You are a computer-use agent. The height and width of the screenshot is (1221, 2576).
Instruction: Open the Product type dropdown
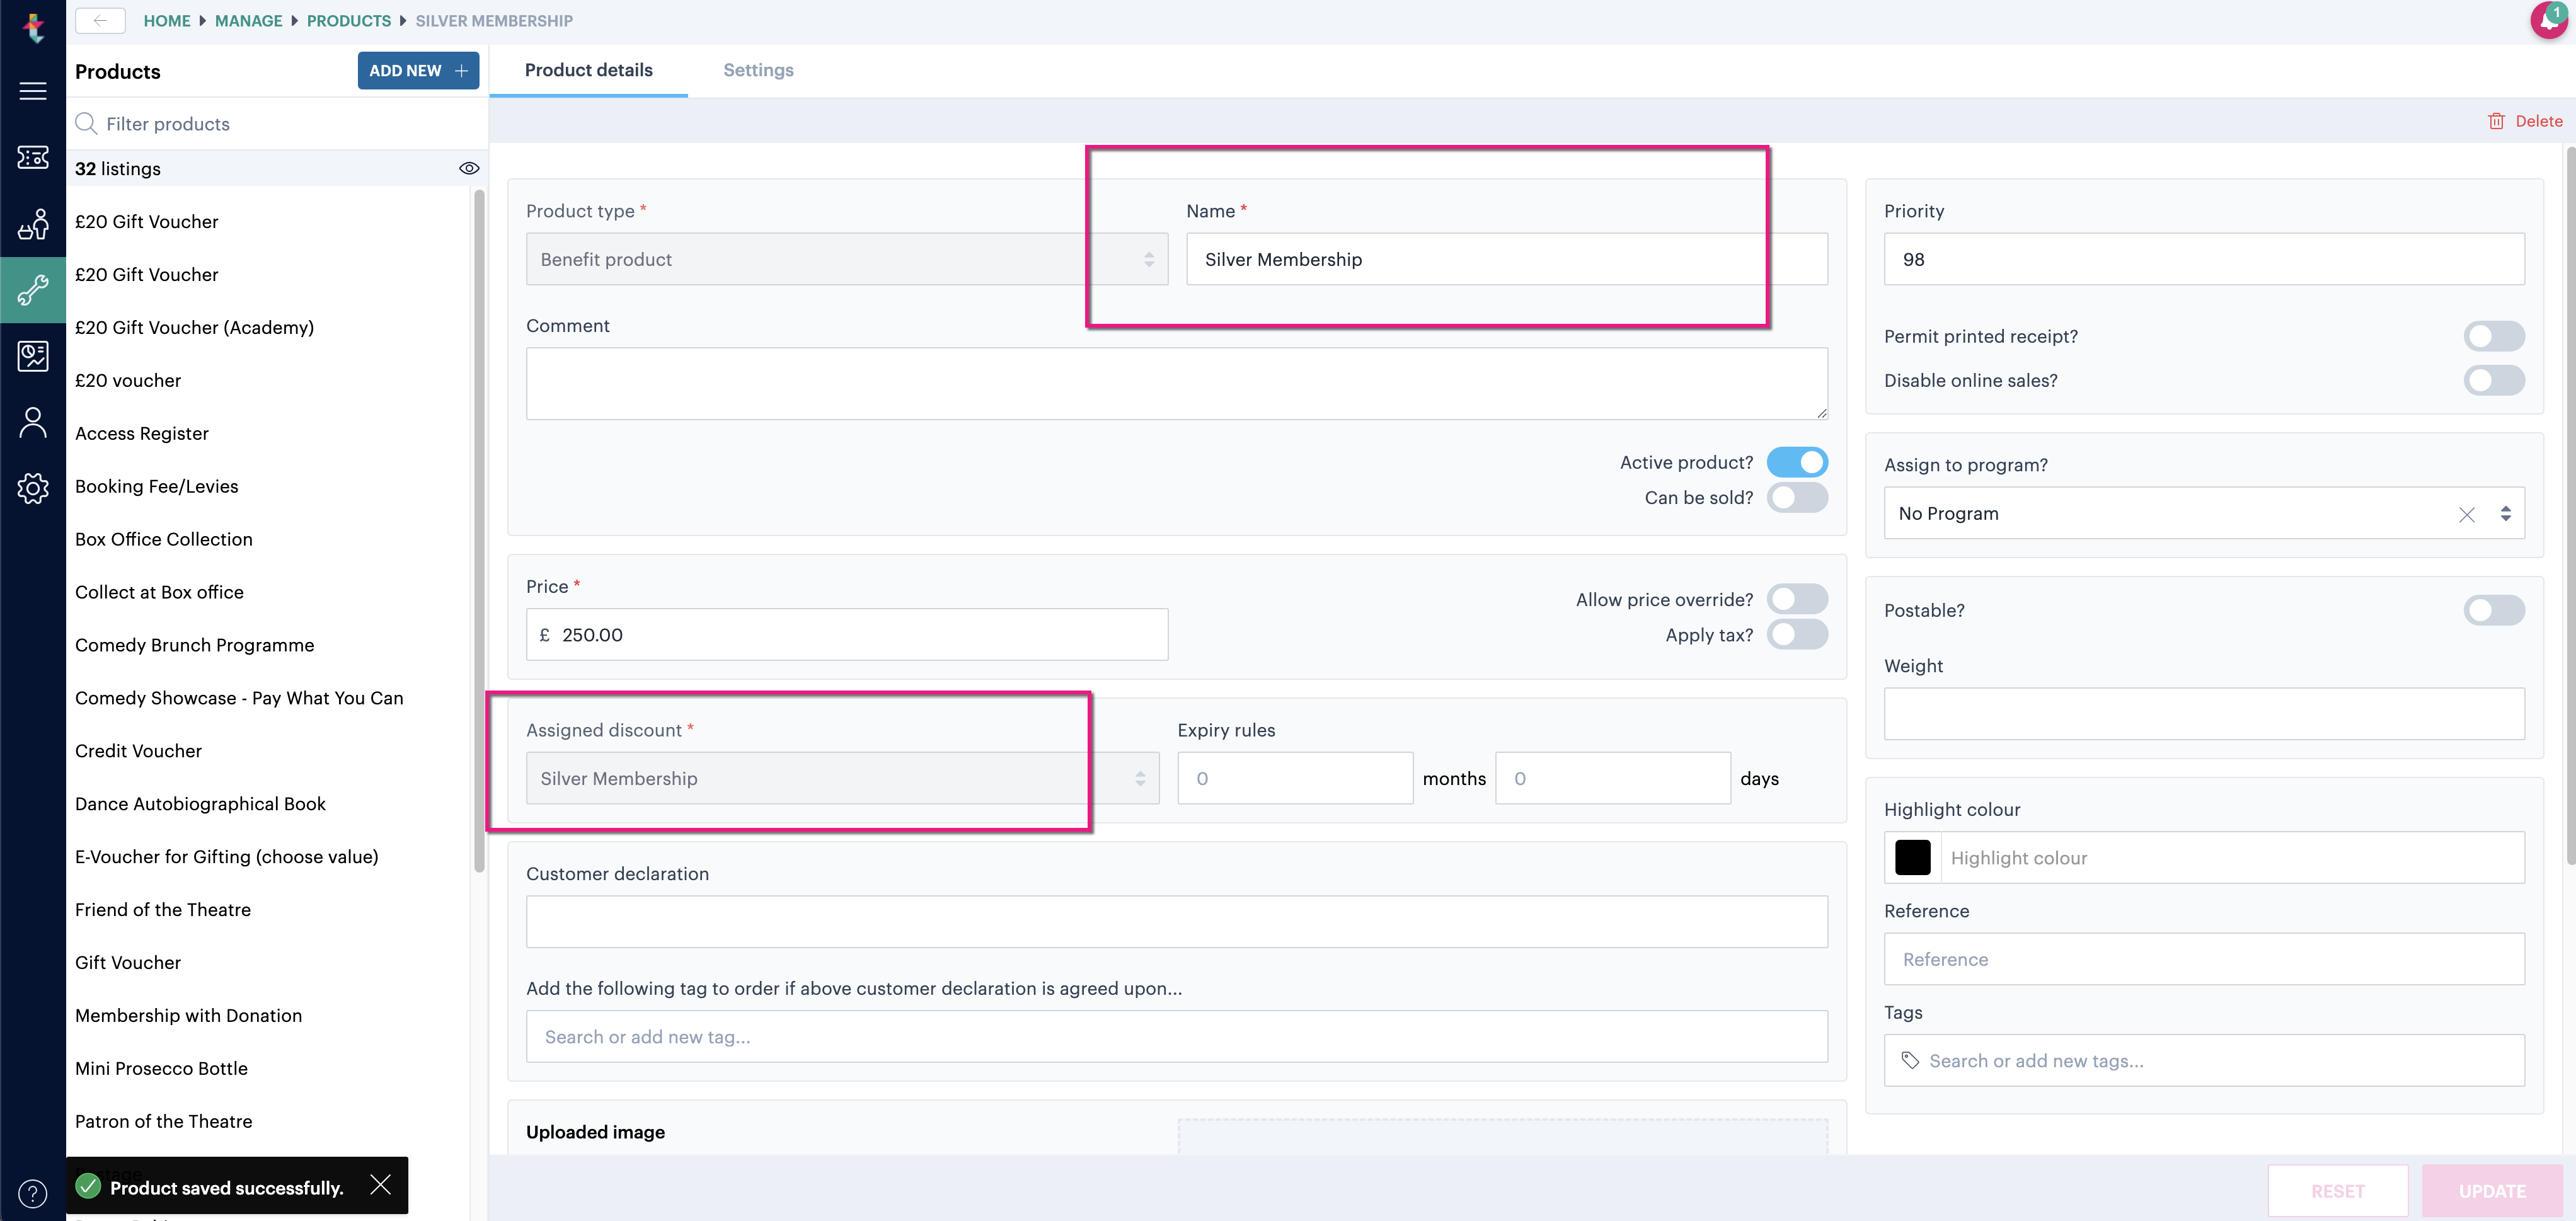tap(846, 259)
